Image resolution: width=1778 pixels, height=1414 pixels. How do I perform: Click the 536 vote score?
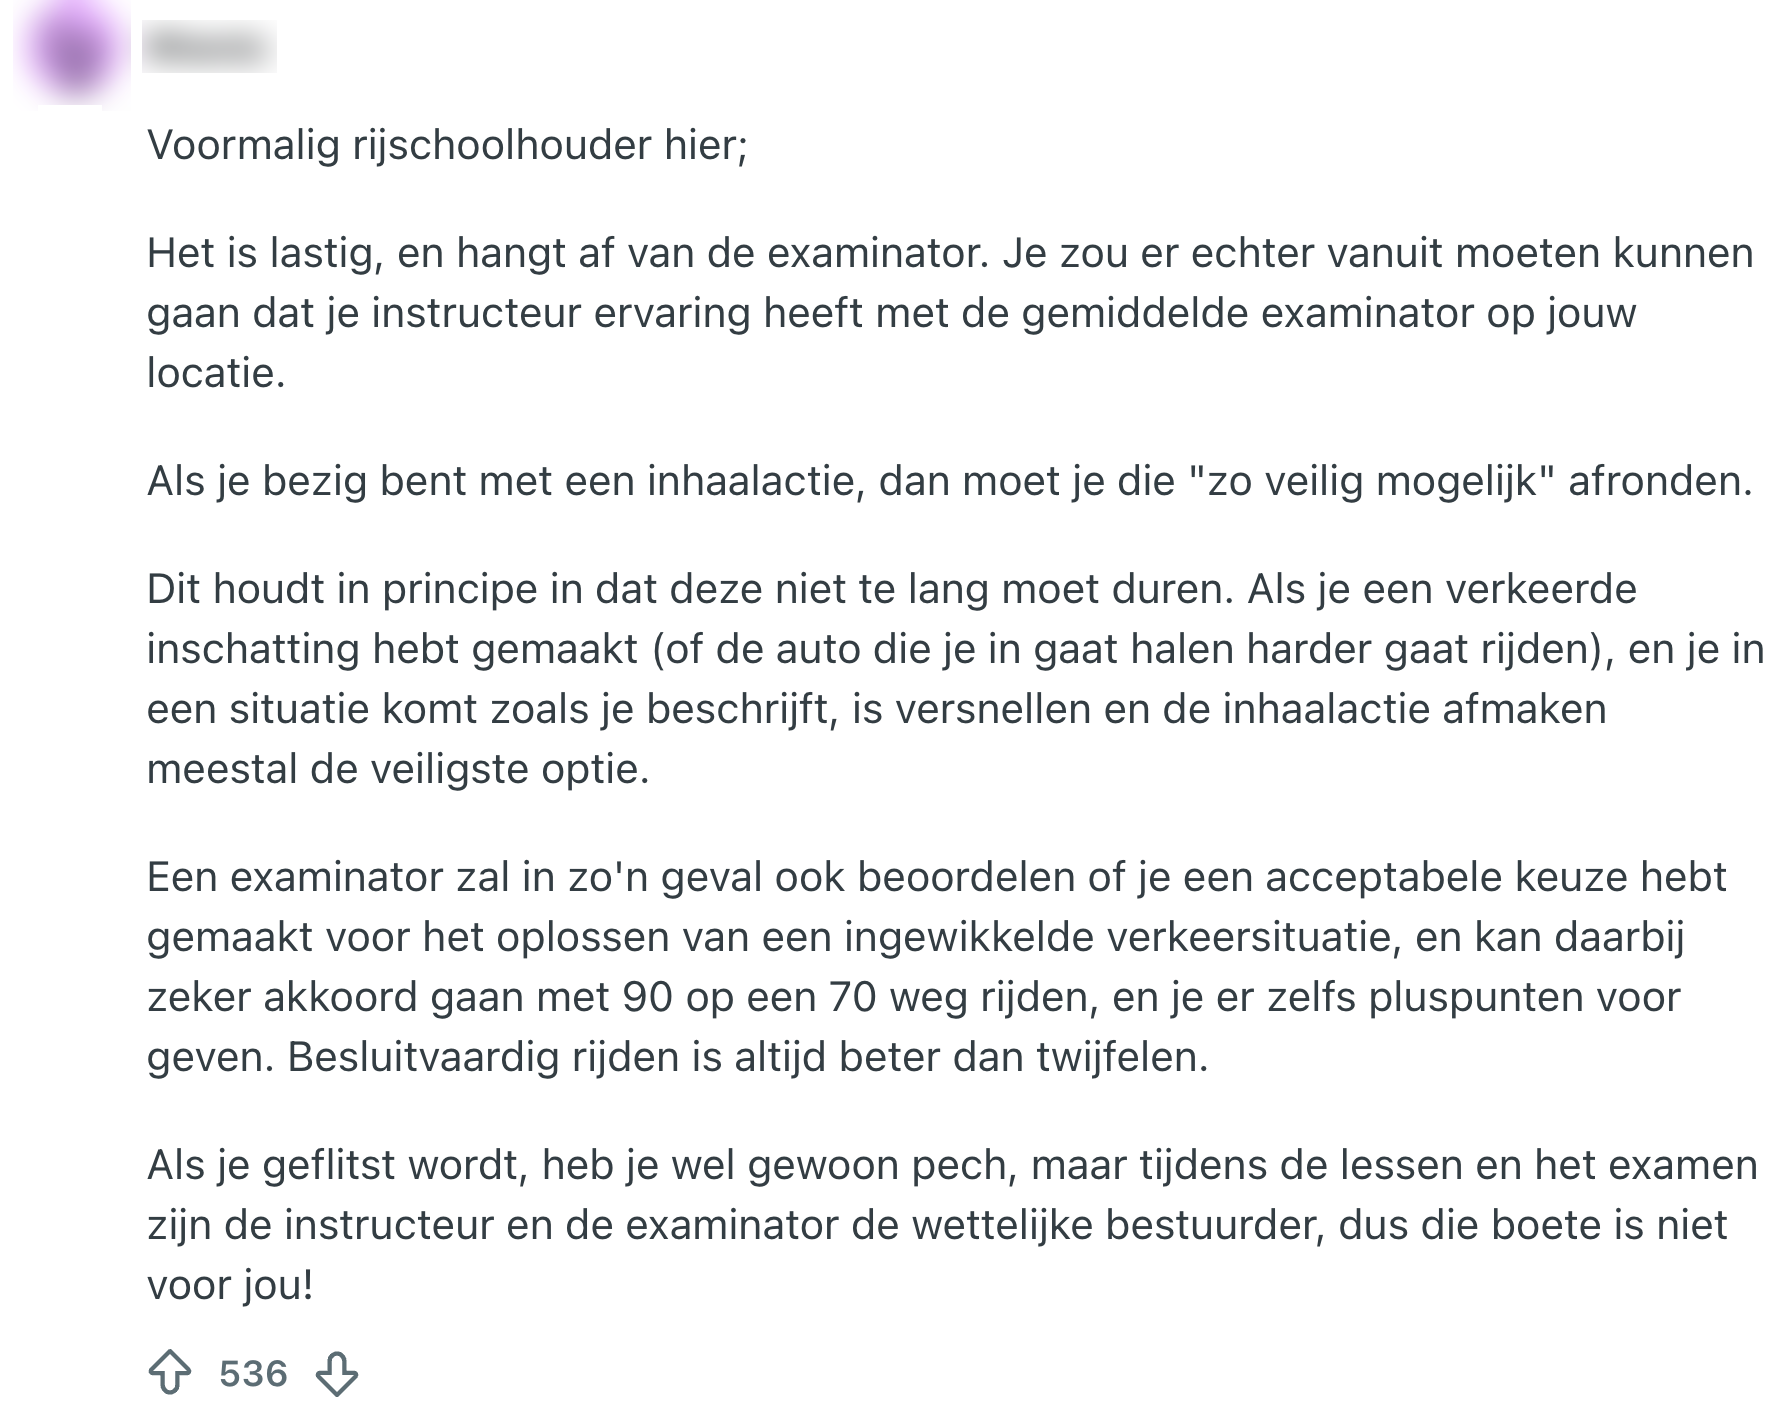(253, 1373)
